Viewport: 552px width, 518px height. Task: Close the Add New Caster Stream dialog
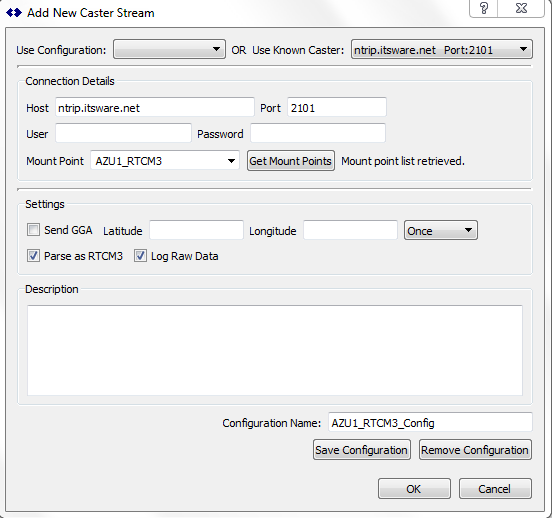(x=521, y=8)
